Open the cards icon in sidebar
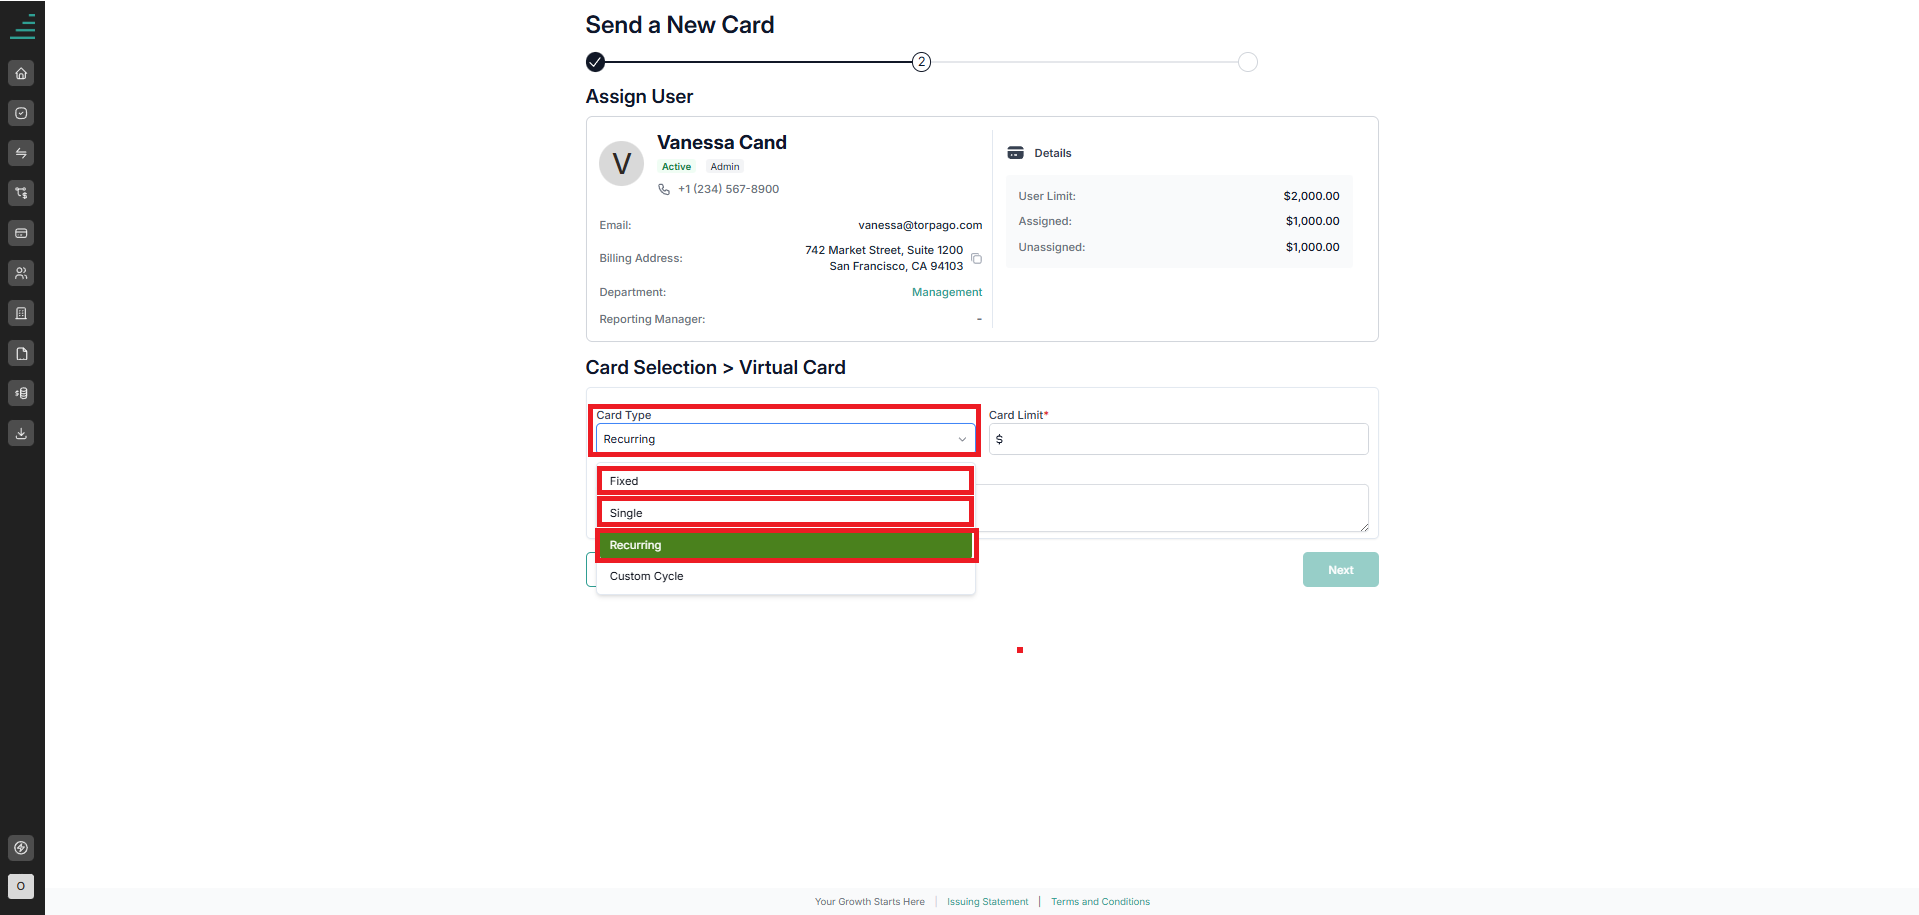Screen dimensions: 1919x915 pyautogui.click(x=21, y=233)
